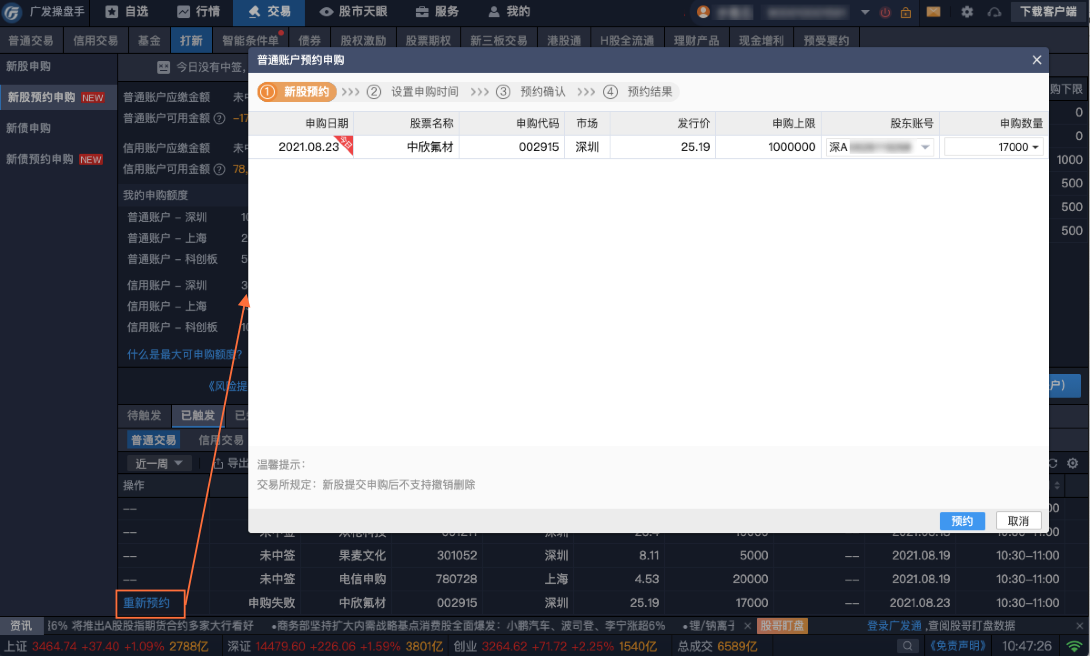Switch to the 待触发 tab
The width and height of the screenshot is (1091, 656).
click(x=144, y=415)
